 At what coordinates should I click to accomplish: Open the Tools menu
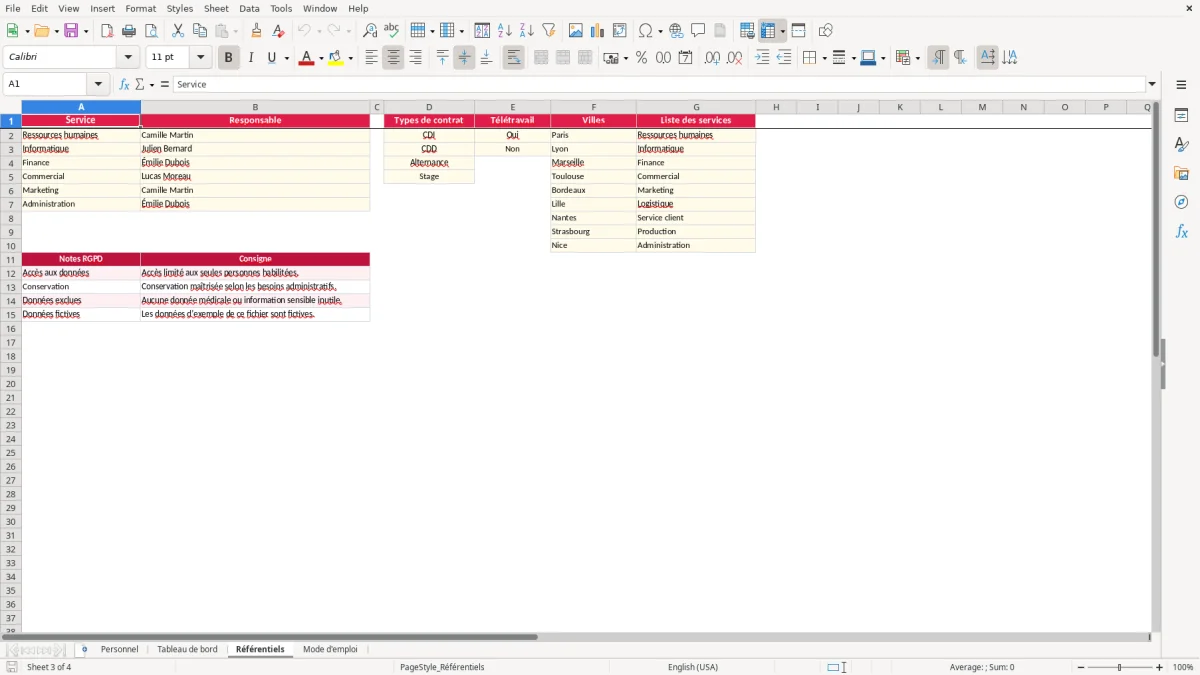[x=281, y=8]
